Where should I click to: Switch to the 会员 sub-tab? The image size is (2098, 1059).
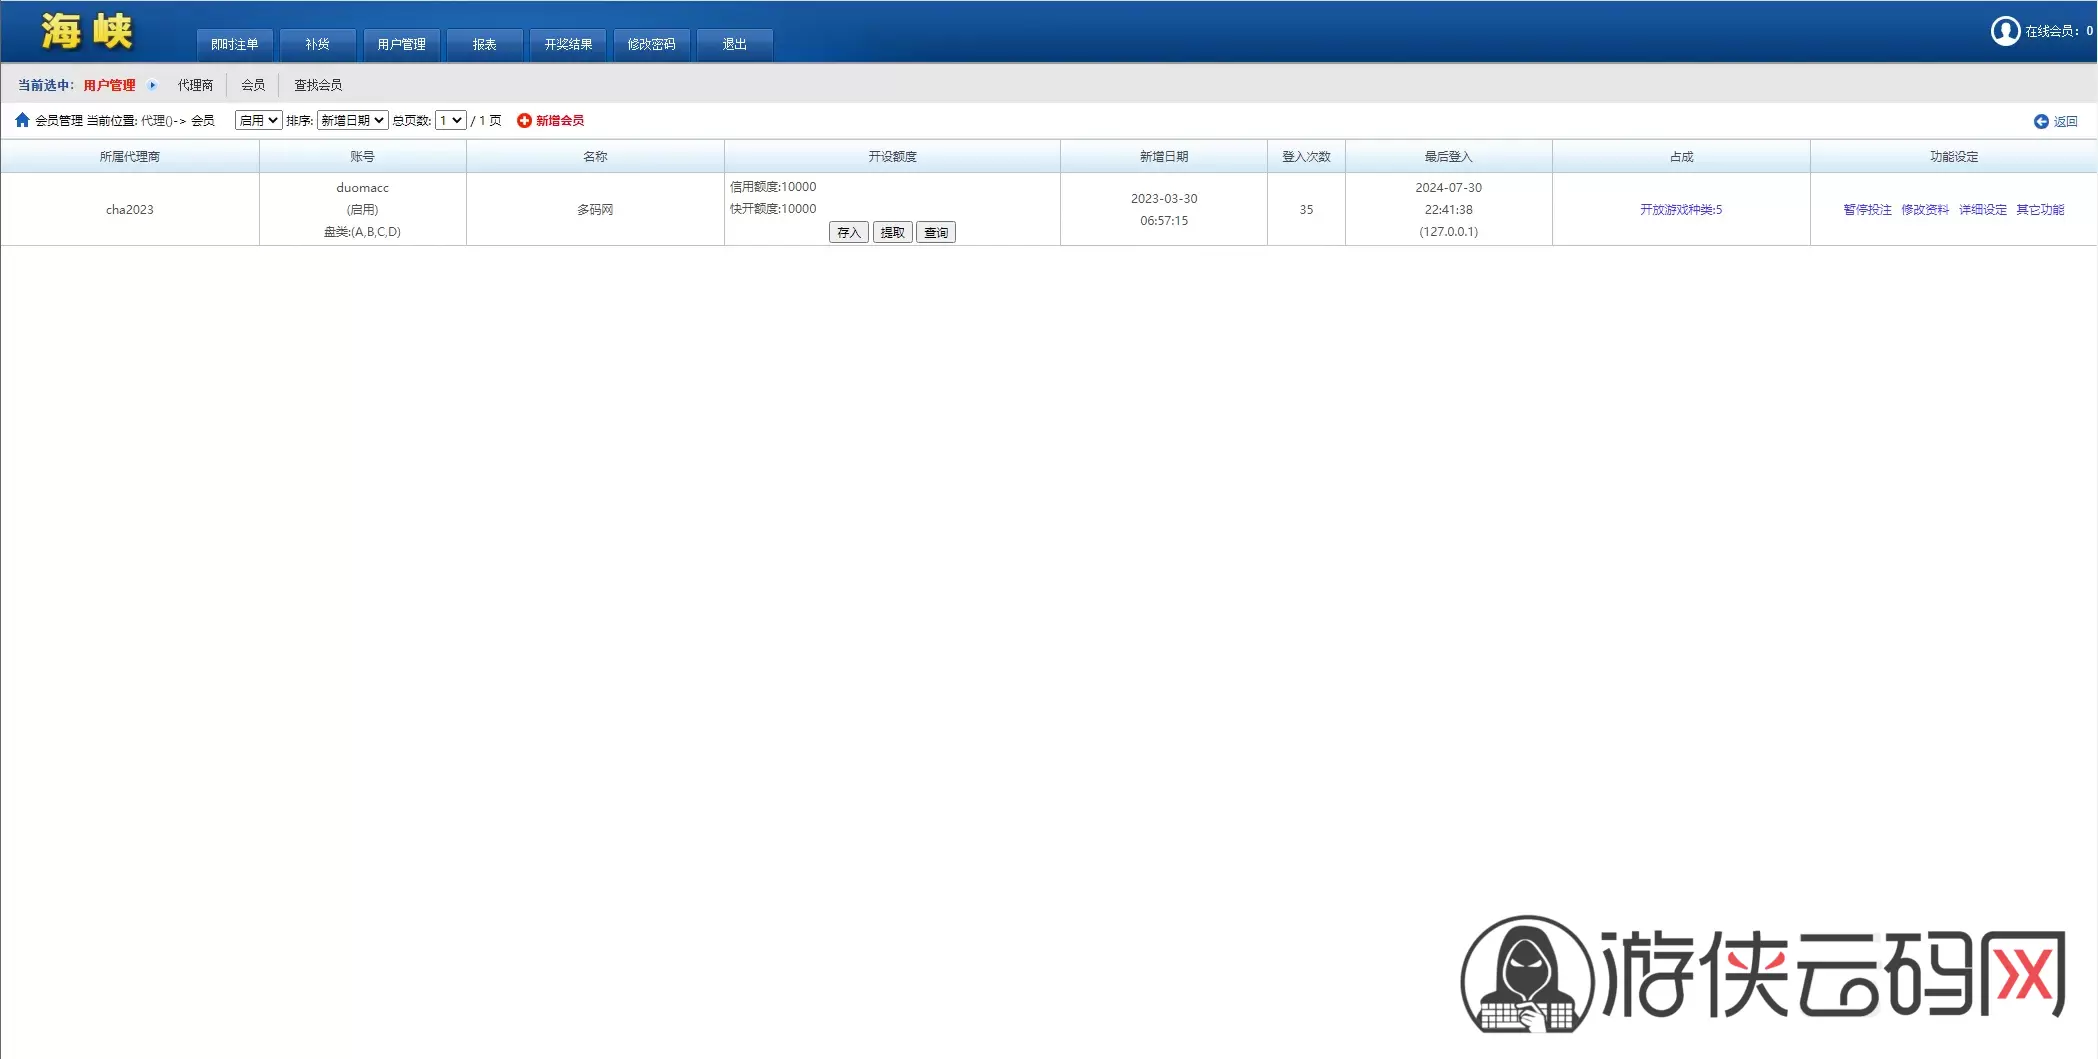(x=253, y=85)
